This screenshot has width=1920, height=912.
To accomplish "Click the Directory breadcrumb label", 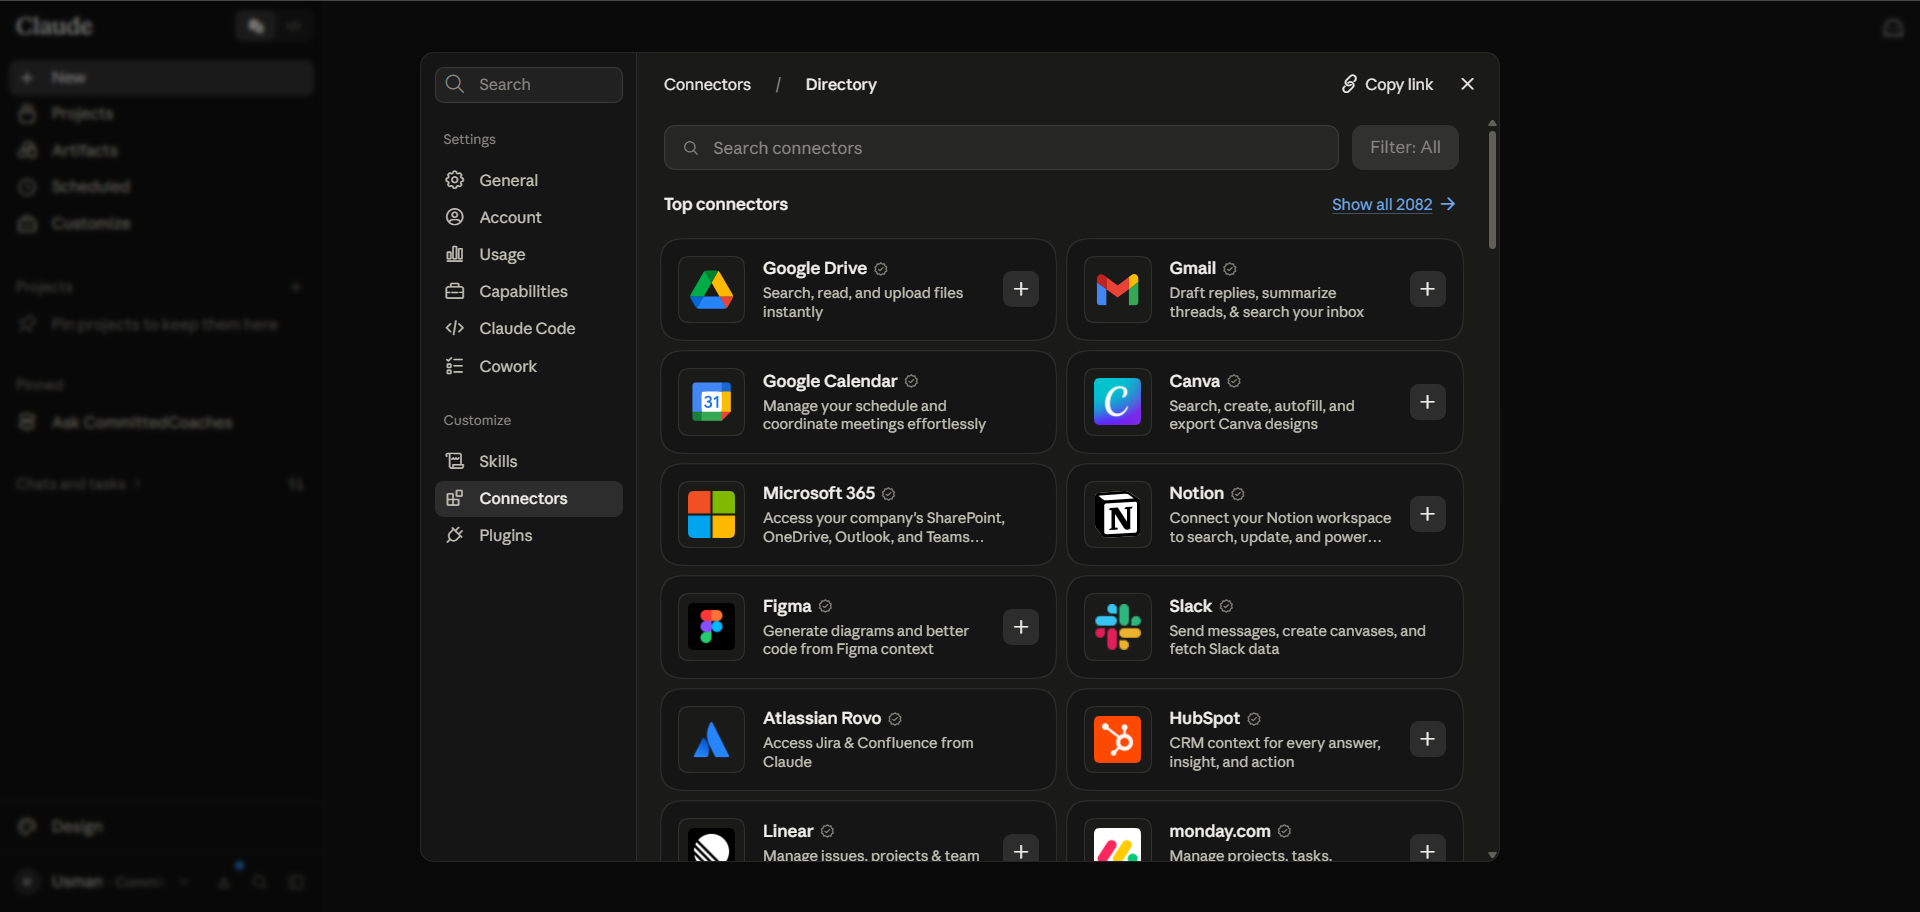I will tap(841, 85).
